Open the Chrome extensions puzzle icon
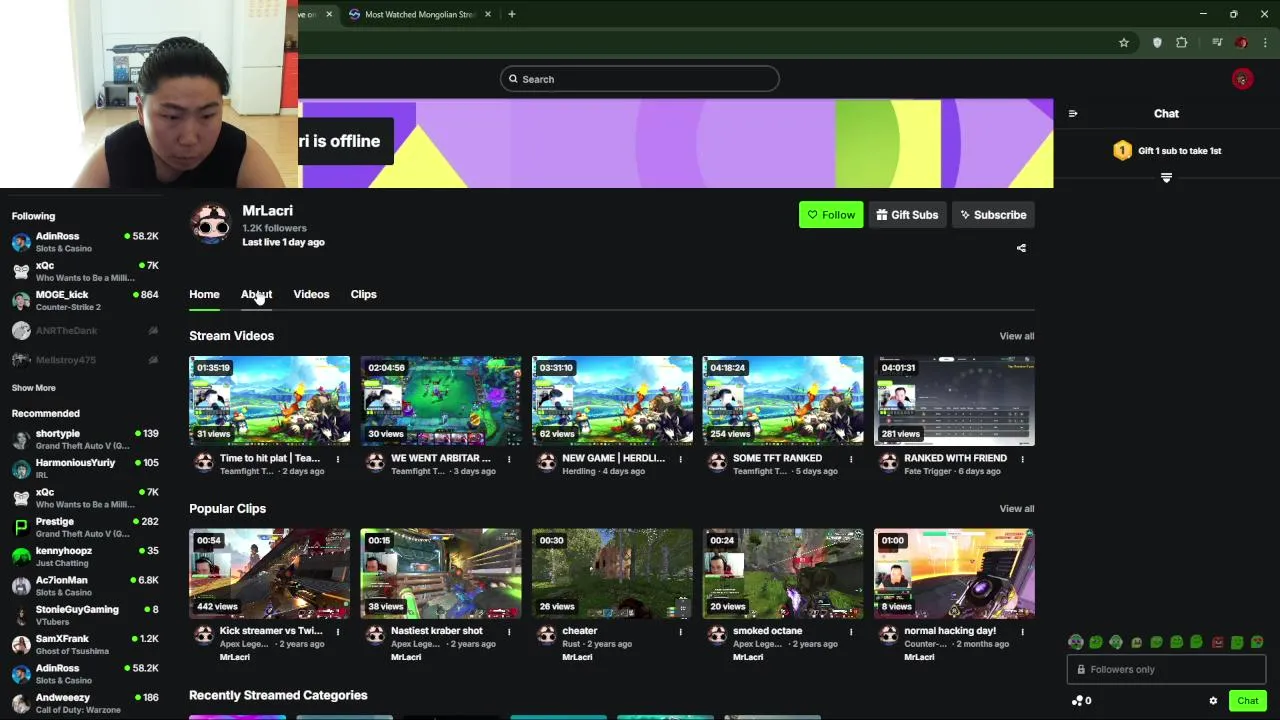1280x720 pixels. point(1182,43)
